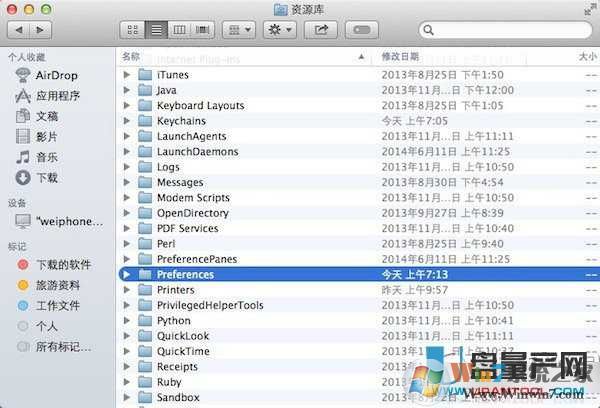Sort by the 名称 column header
Viewport: 600px width, 408px height.
[131, 57]
